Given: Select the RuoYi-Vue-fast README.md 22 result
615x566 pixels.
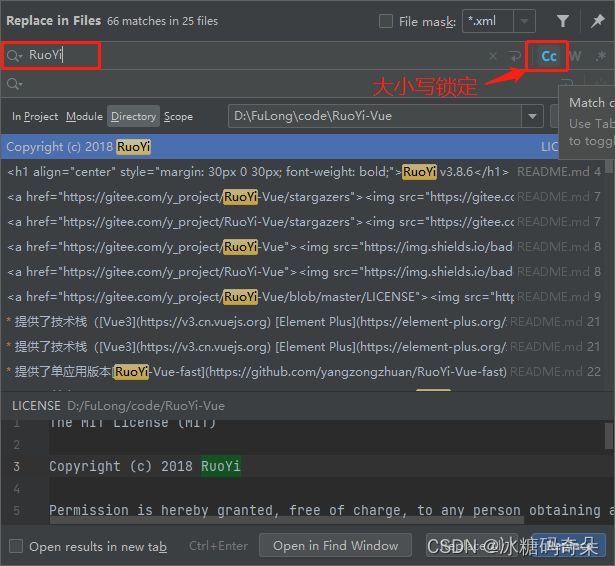Looking at the screenshot, I should click(x=302, y=372).
